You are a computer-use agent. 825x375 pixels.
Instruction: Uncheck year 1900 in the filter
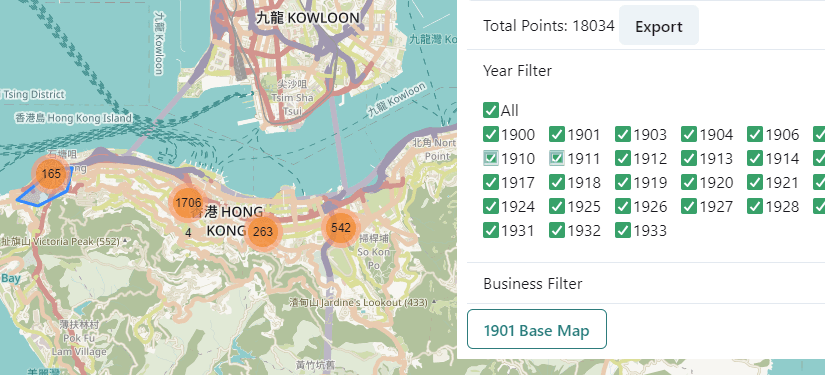[x=490, y=135]
